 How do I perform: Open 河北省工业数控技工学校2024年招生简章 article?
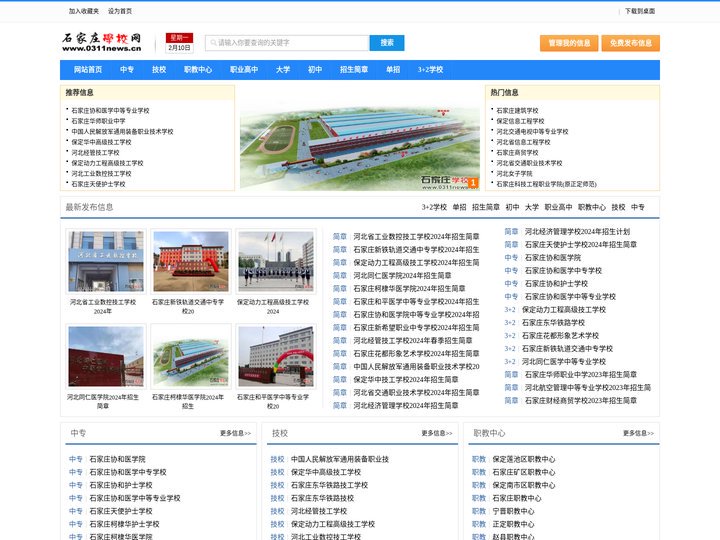pos(416,236)
